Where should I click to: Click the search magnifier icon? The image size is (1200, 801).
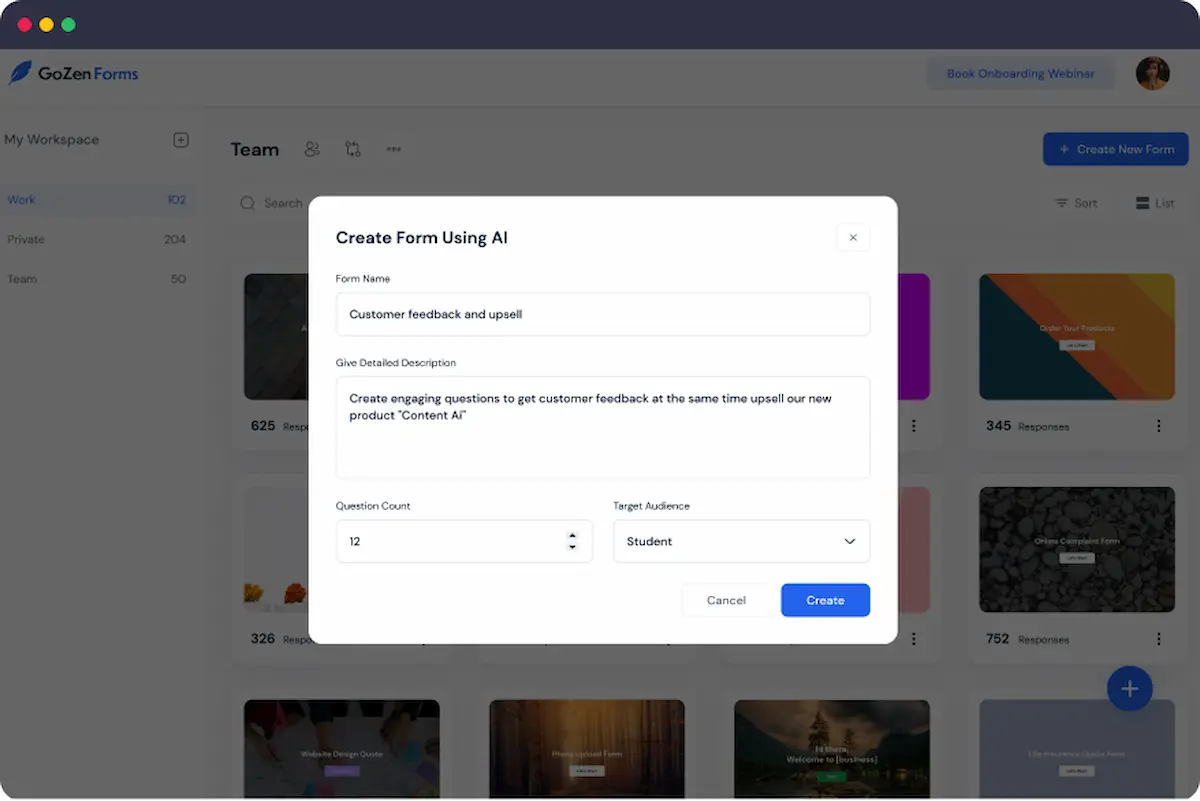[247, 203]
